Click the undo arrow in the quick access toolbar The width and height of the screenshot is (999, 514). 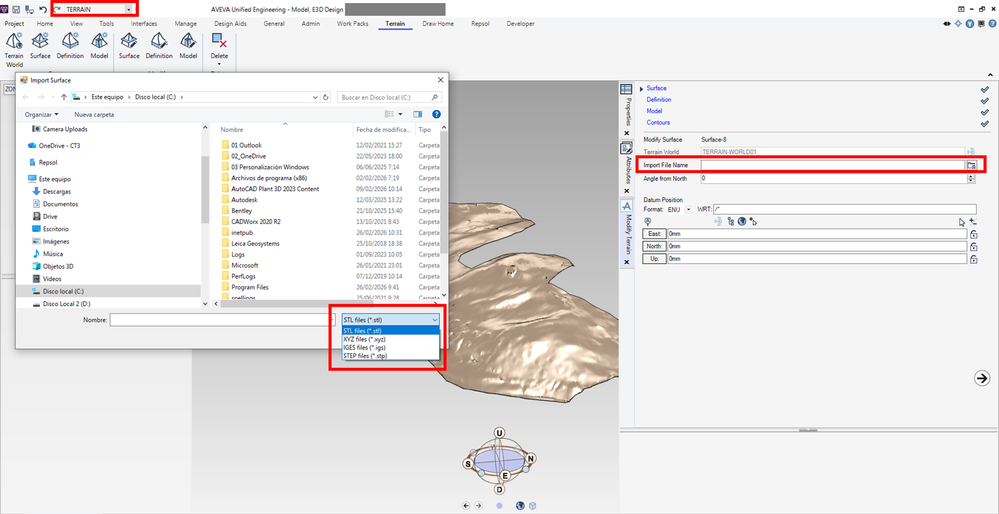[x=43, y=9]
